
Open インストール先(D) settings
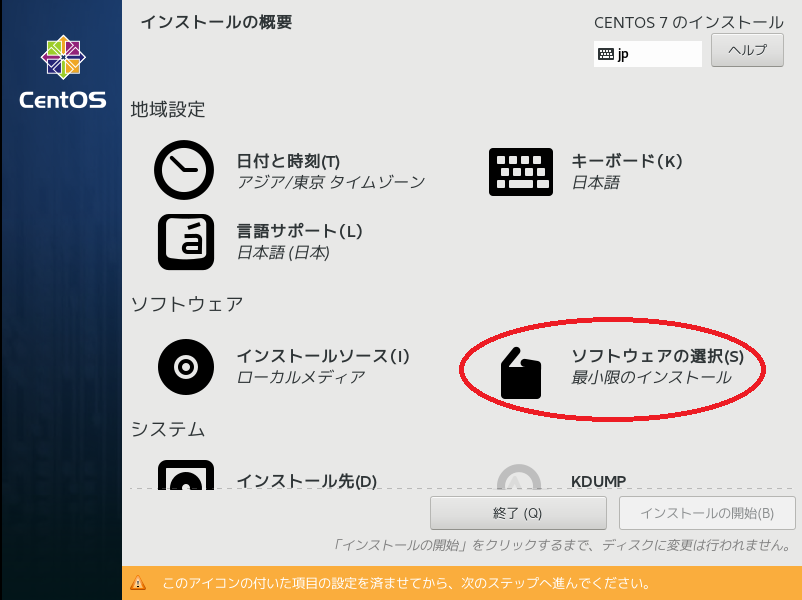pyautogui.click(x=306, y=481)
